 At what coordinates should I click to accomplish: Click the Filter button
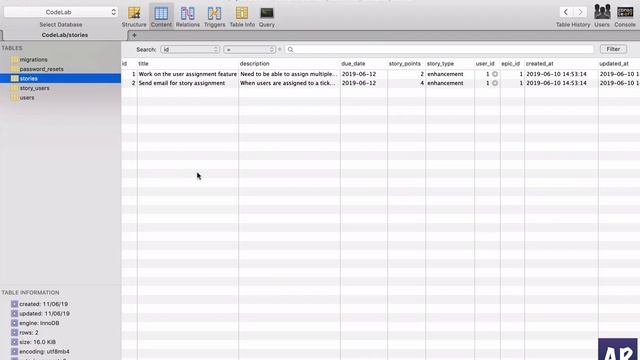[x=613, y=49]
